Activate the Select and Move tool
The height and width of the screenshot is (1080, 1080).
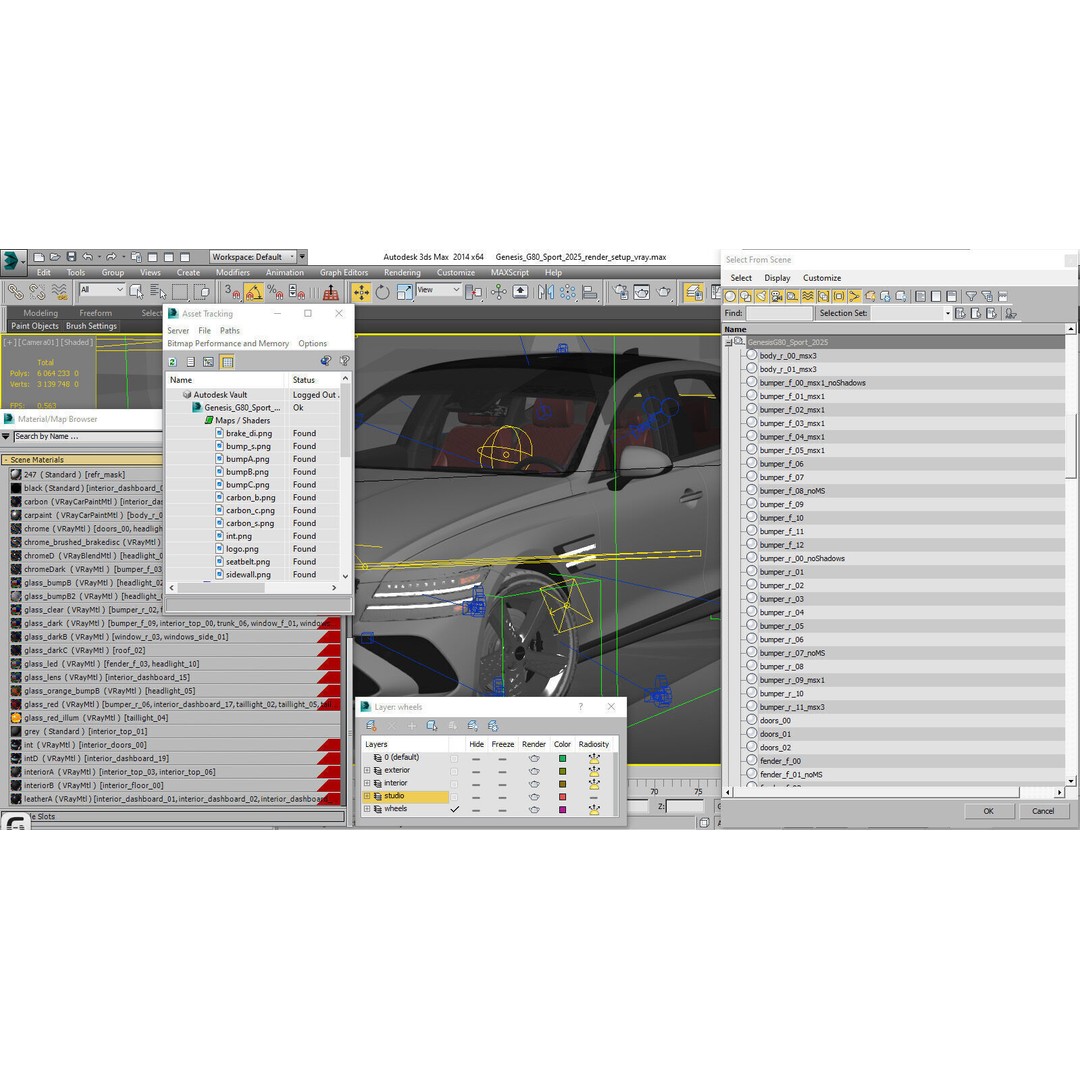[361, 292]
